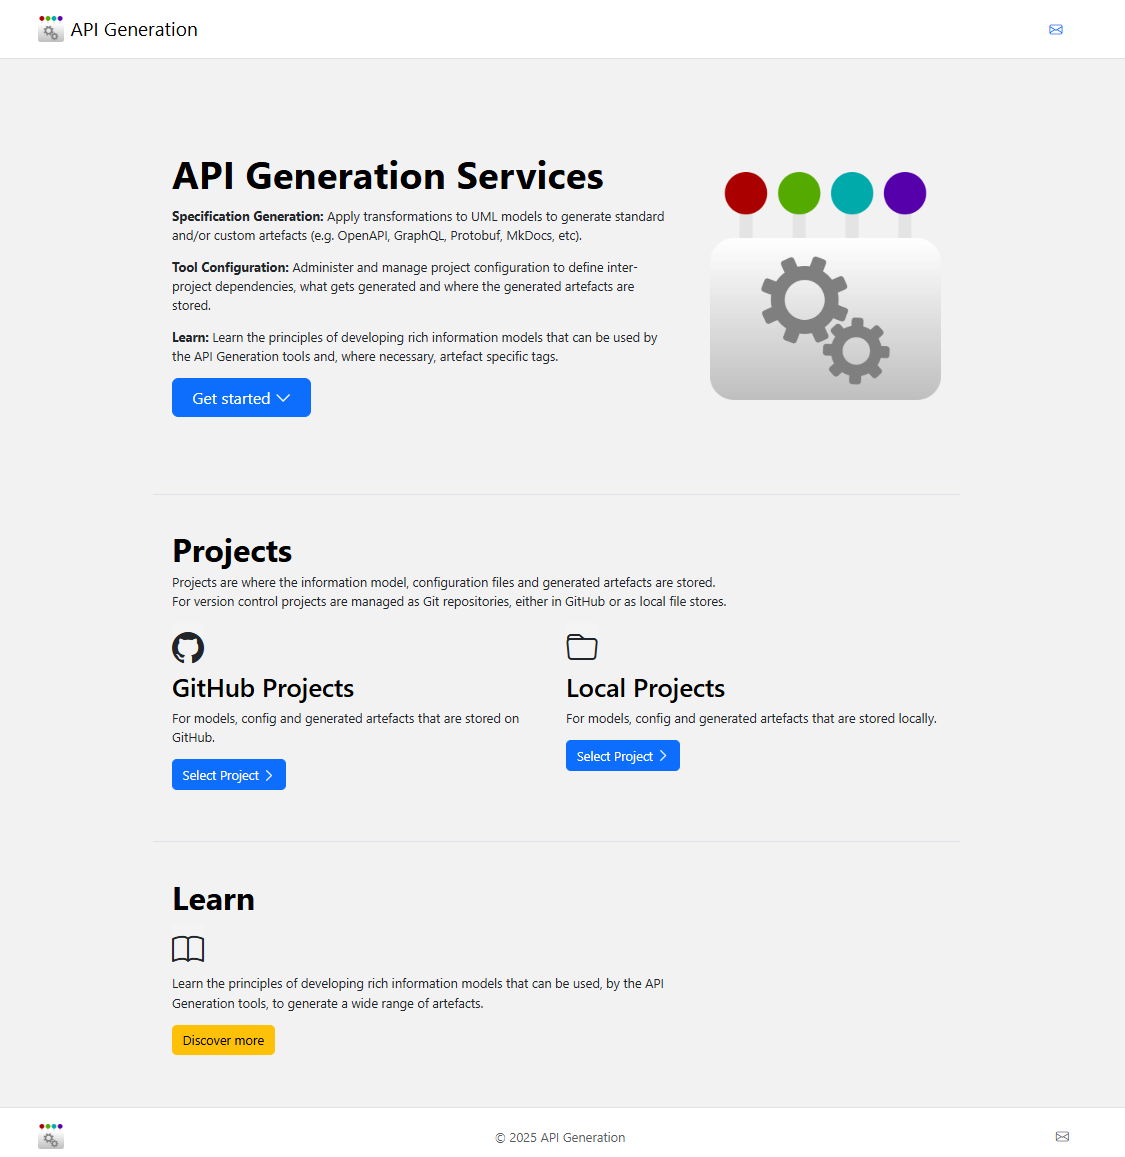Select the GitHub octocat icon
Screen dimensions: 1125x1157
(x=188, y=648)
